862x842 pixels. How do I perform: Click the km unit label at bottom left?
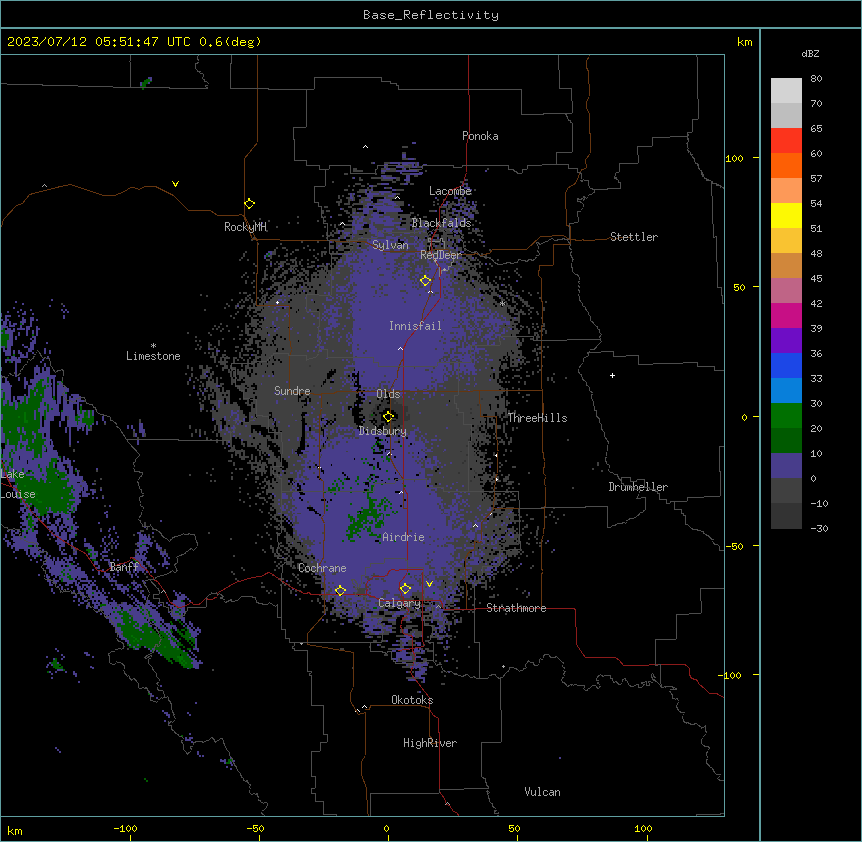coord(15,830)
